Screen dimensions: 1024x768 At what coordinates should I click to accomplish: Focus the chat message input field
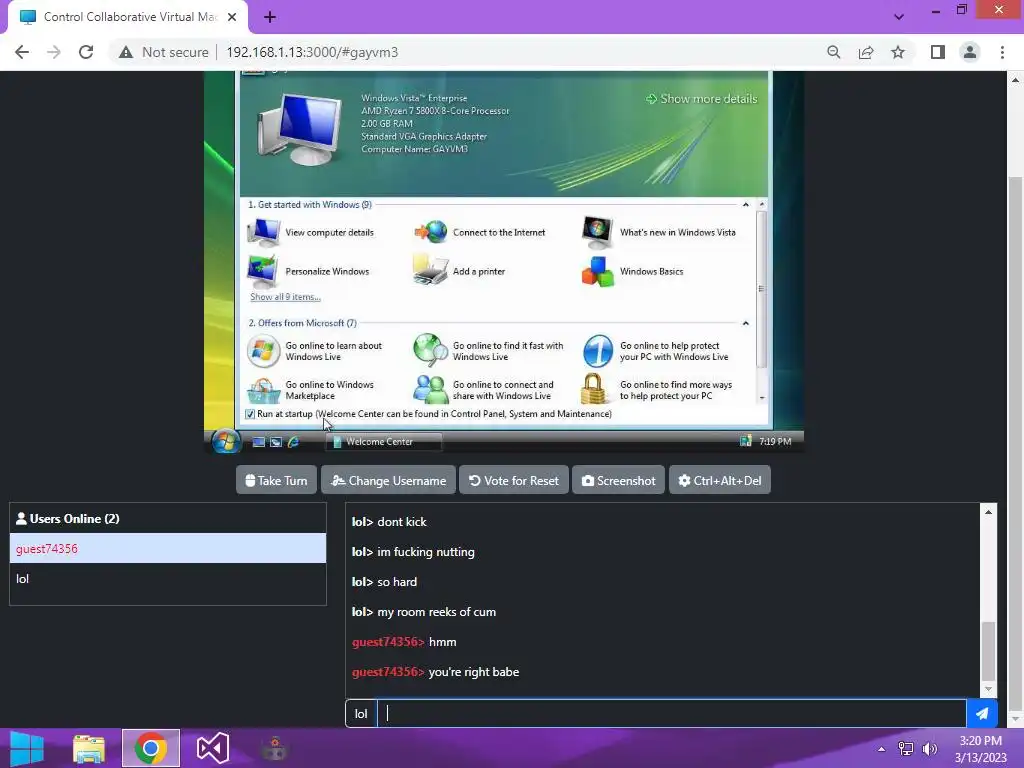point(671,714)
